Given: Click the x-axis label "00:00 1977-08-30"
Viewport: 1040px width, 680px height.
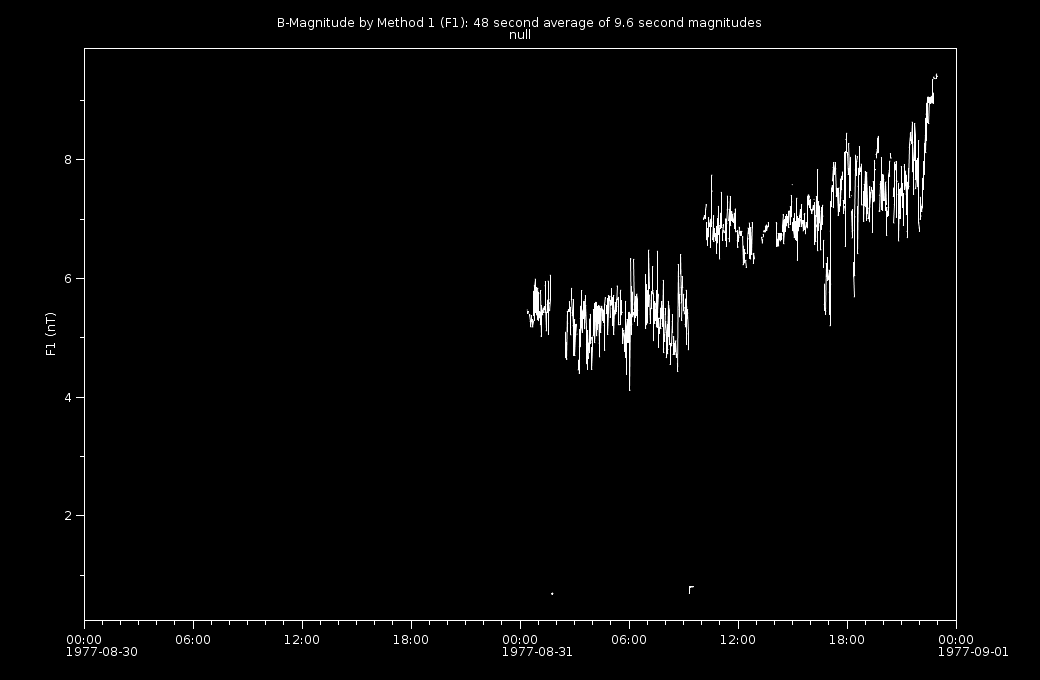Looking at the screenshot, I should 102,646.
